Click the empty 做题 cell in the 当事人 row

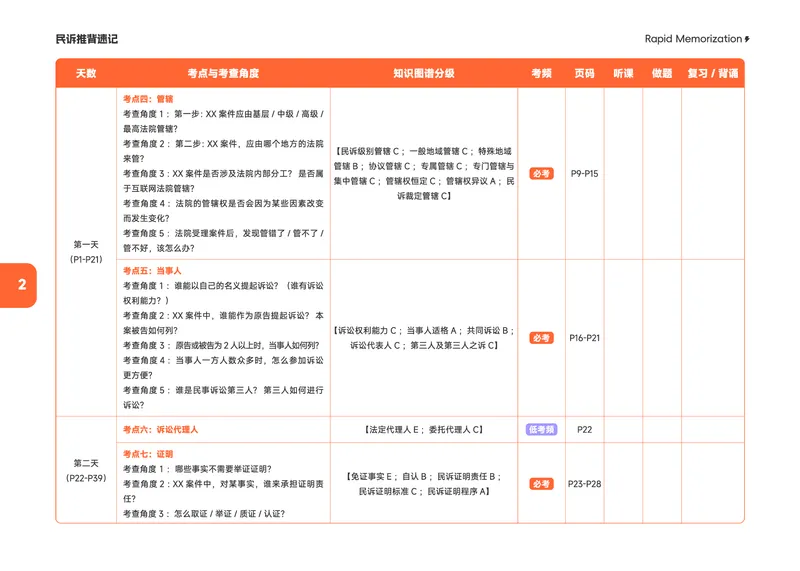click(662, 338)
